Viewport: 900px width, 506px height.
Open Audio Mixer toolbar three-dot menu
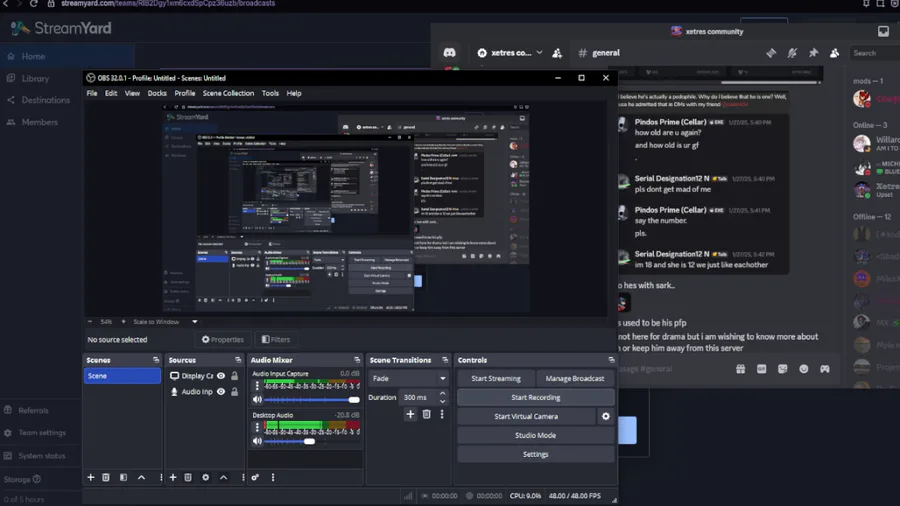click(273, 477)
